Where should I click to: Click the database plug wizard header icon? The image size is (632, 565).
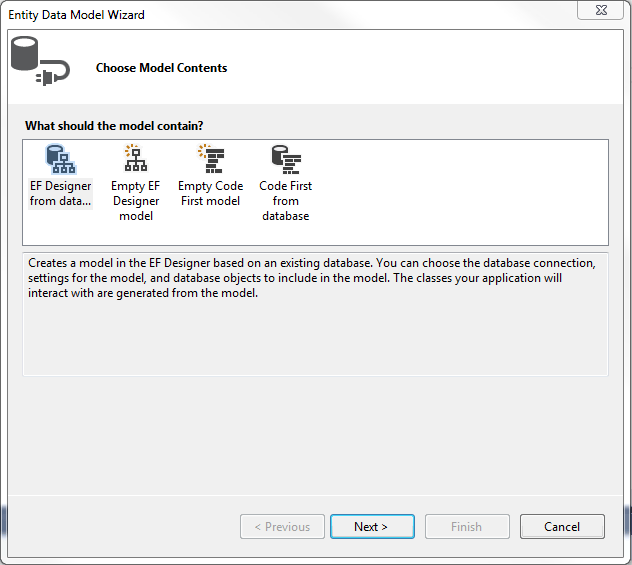[x=40, y=61]
